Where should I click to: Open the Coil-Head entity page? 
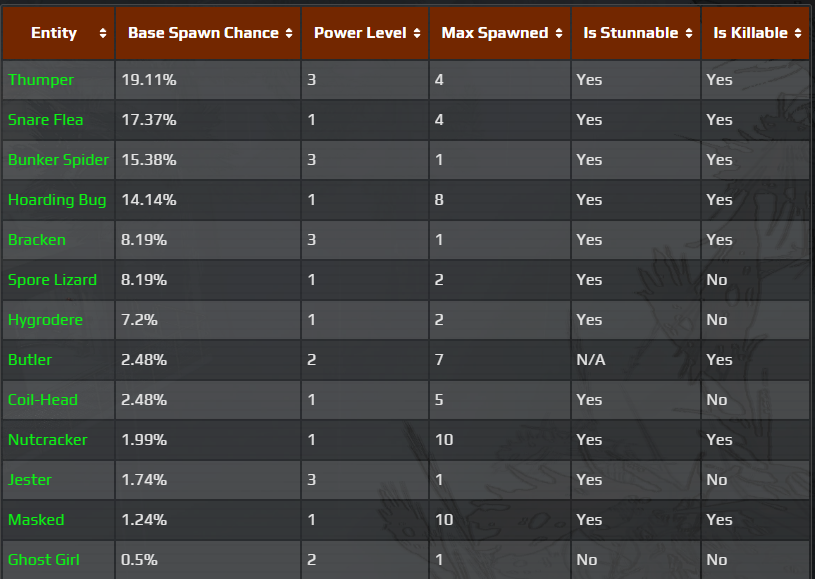coord(43,400)
